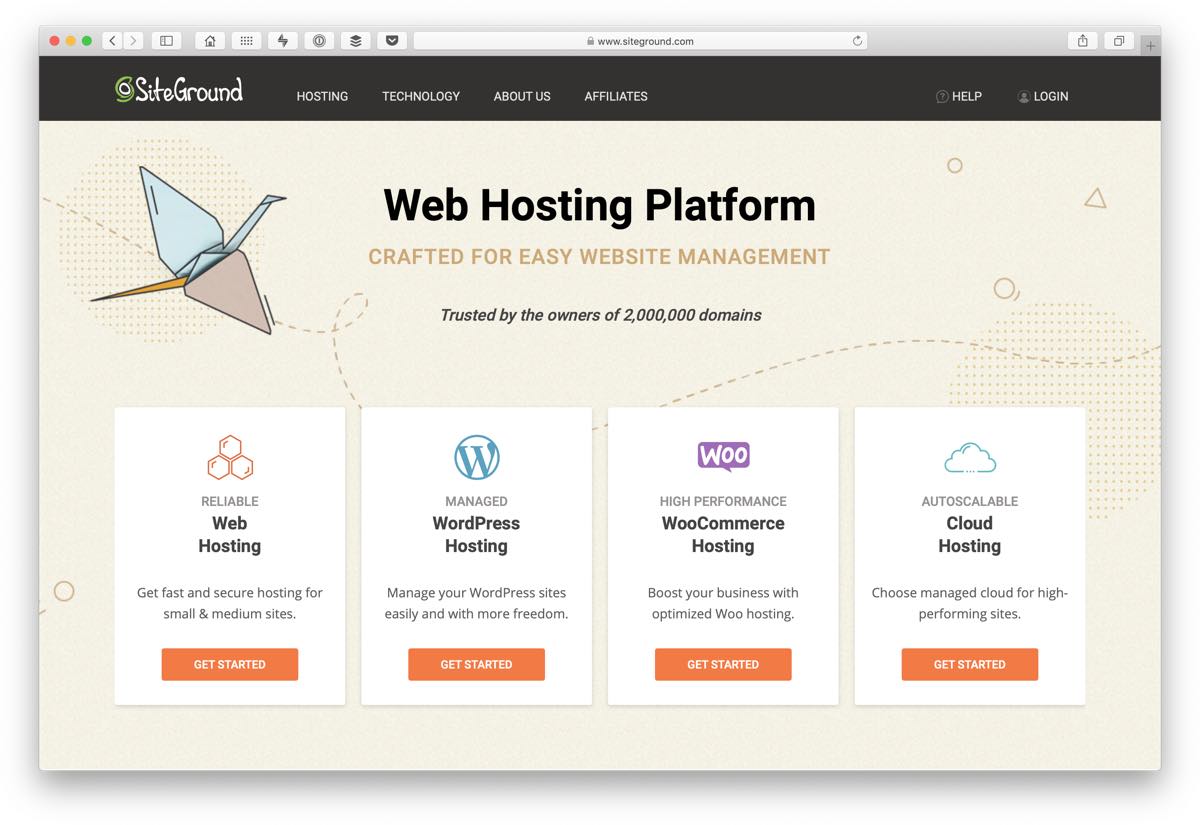Click the 'Web Hosting Platform' headline
1200x825 pixels.
pyautogui.click(x=600, y=205)
